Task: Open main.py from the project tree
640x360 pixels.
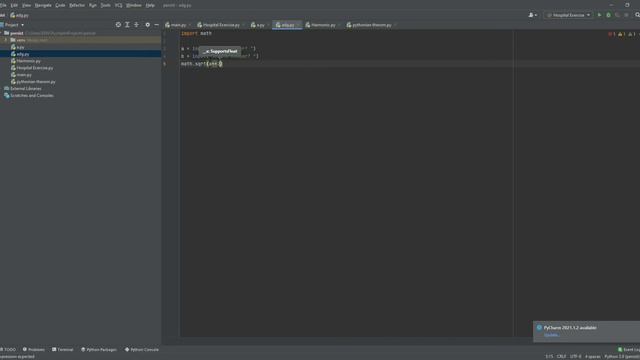Action: [24, 75]
